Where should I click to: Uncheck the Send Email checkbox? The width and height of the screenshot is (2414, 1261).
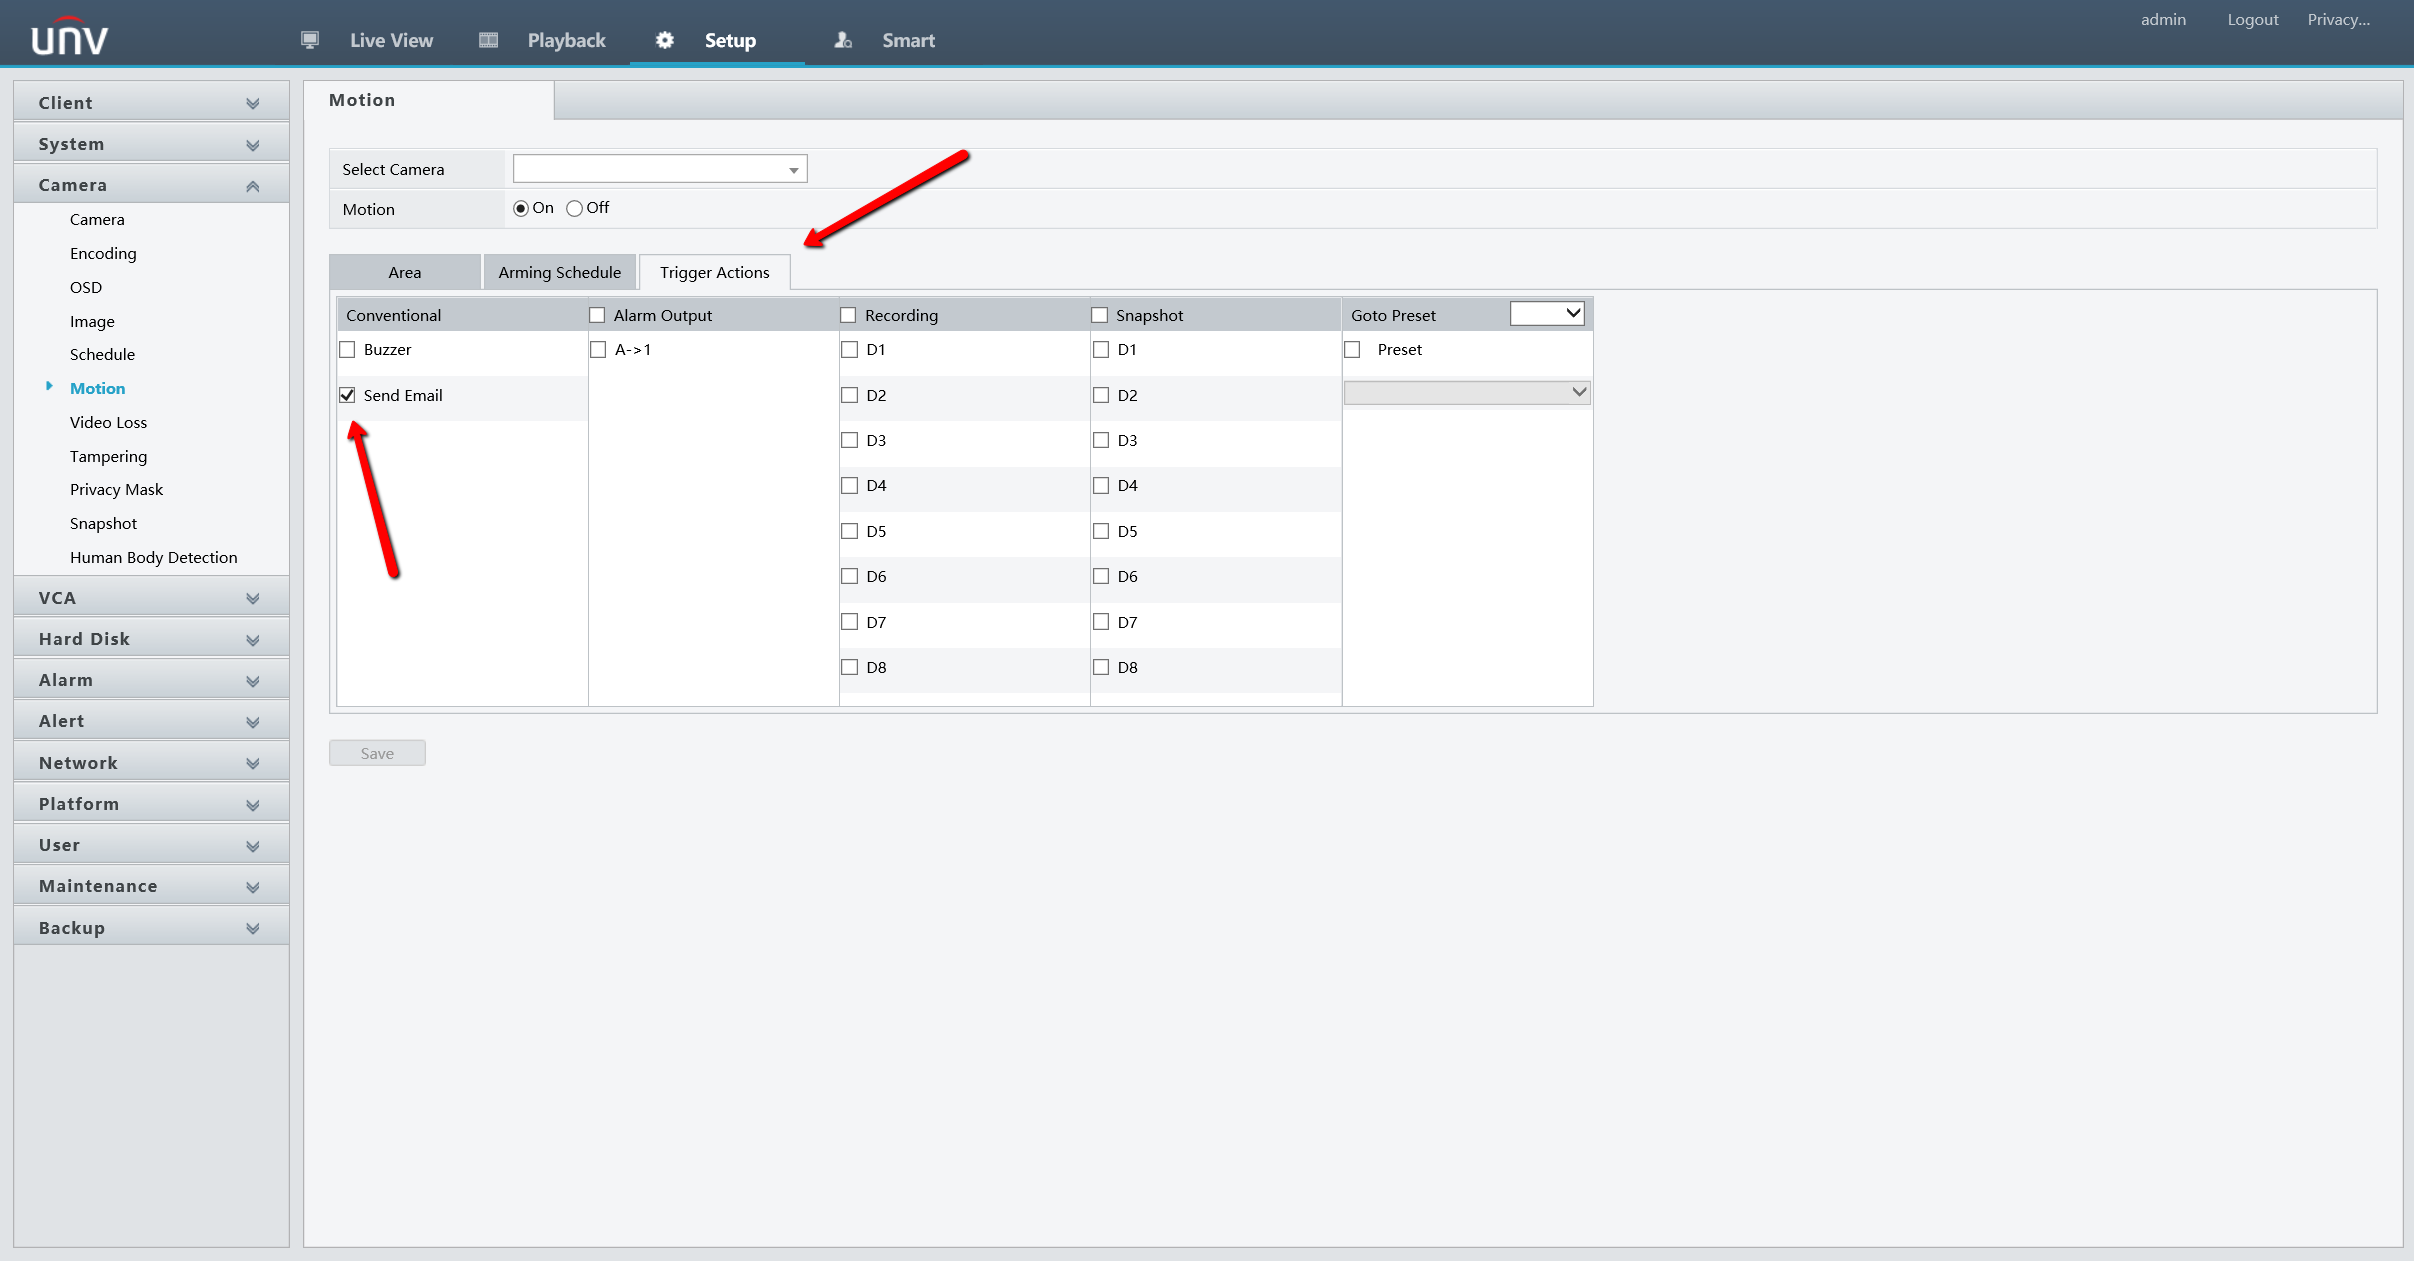[x=347, y=395]
